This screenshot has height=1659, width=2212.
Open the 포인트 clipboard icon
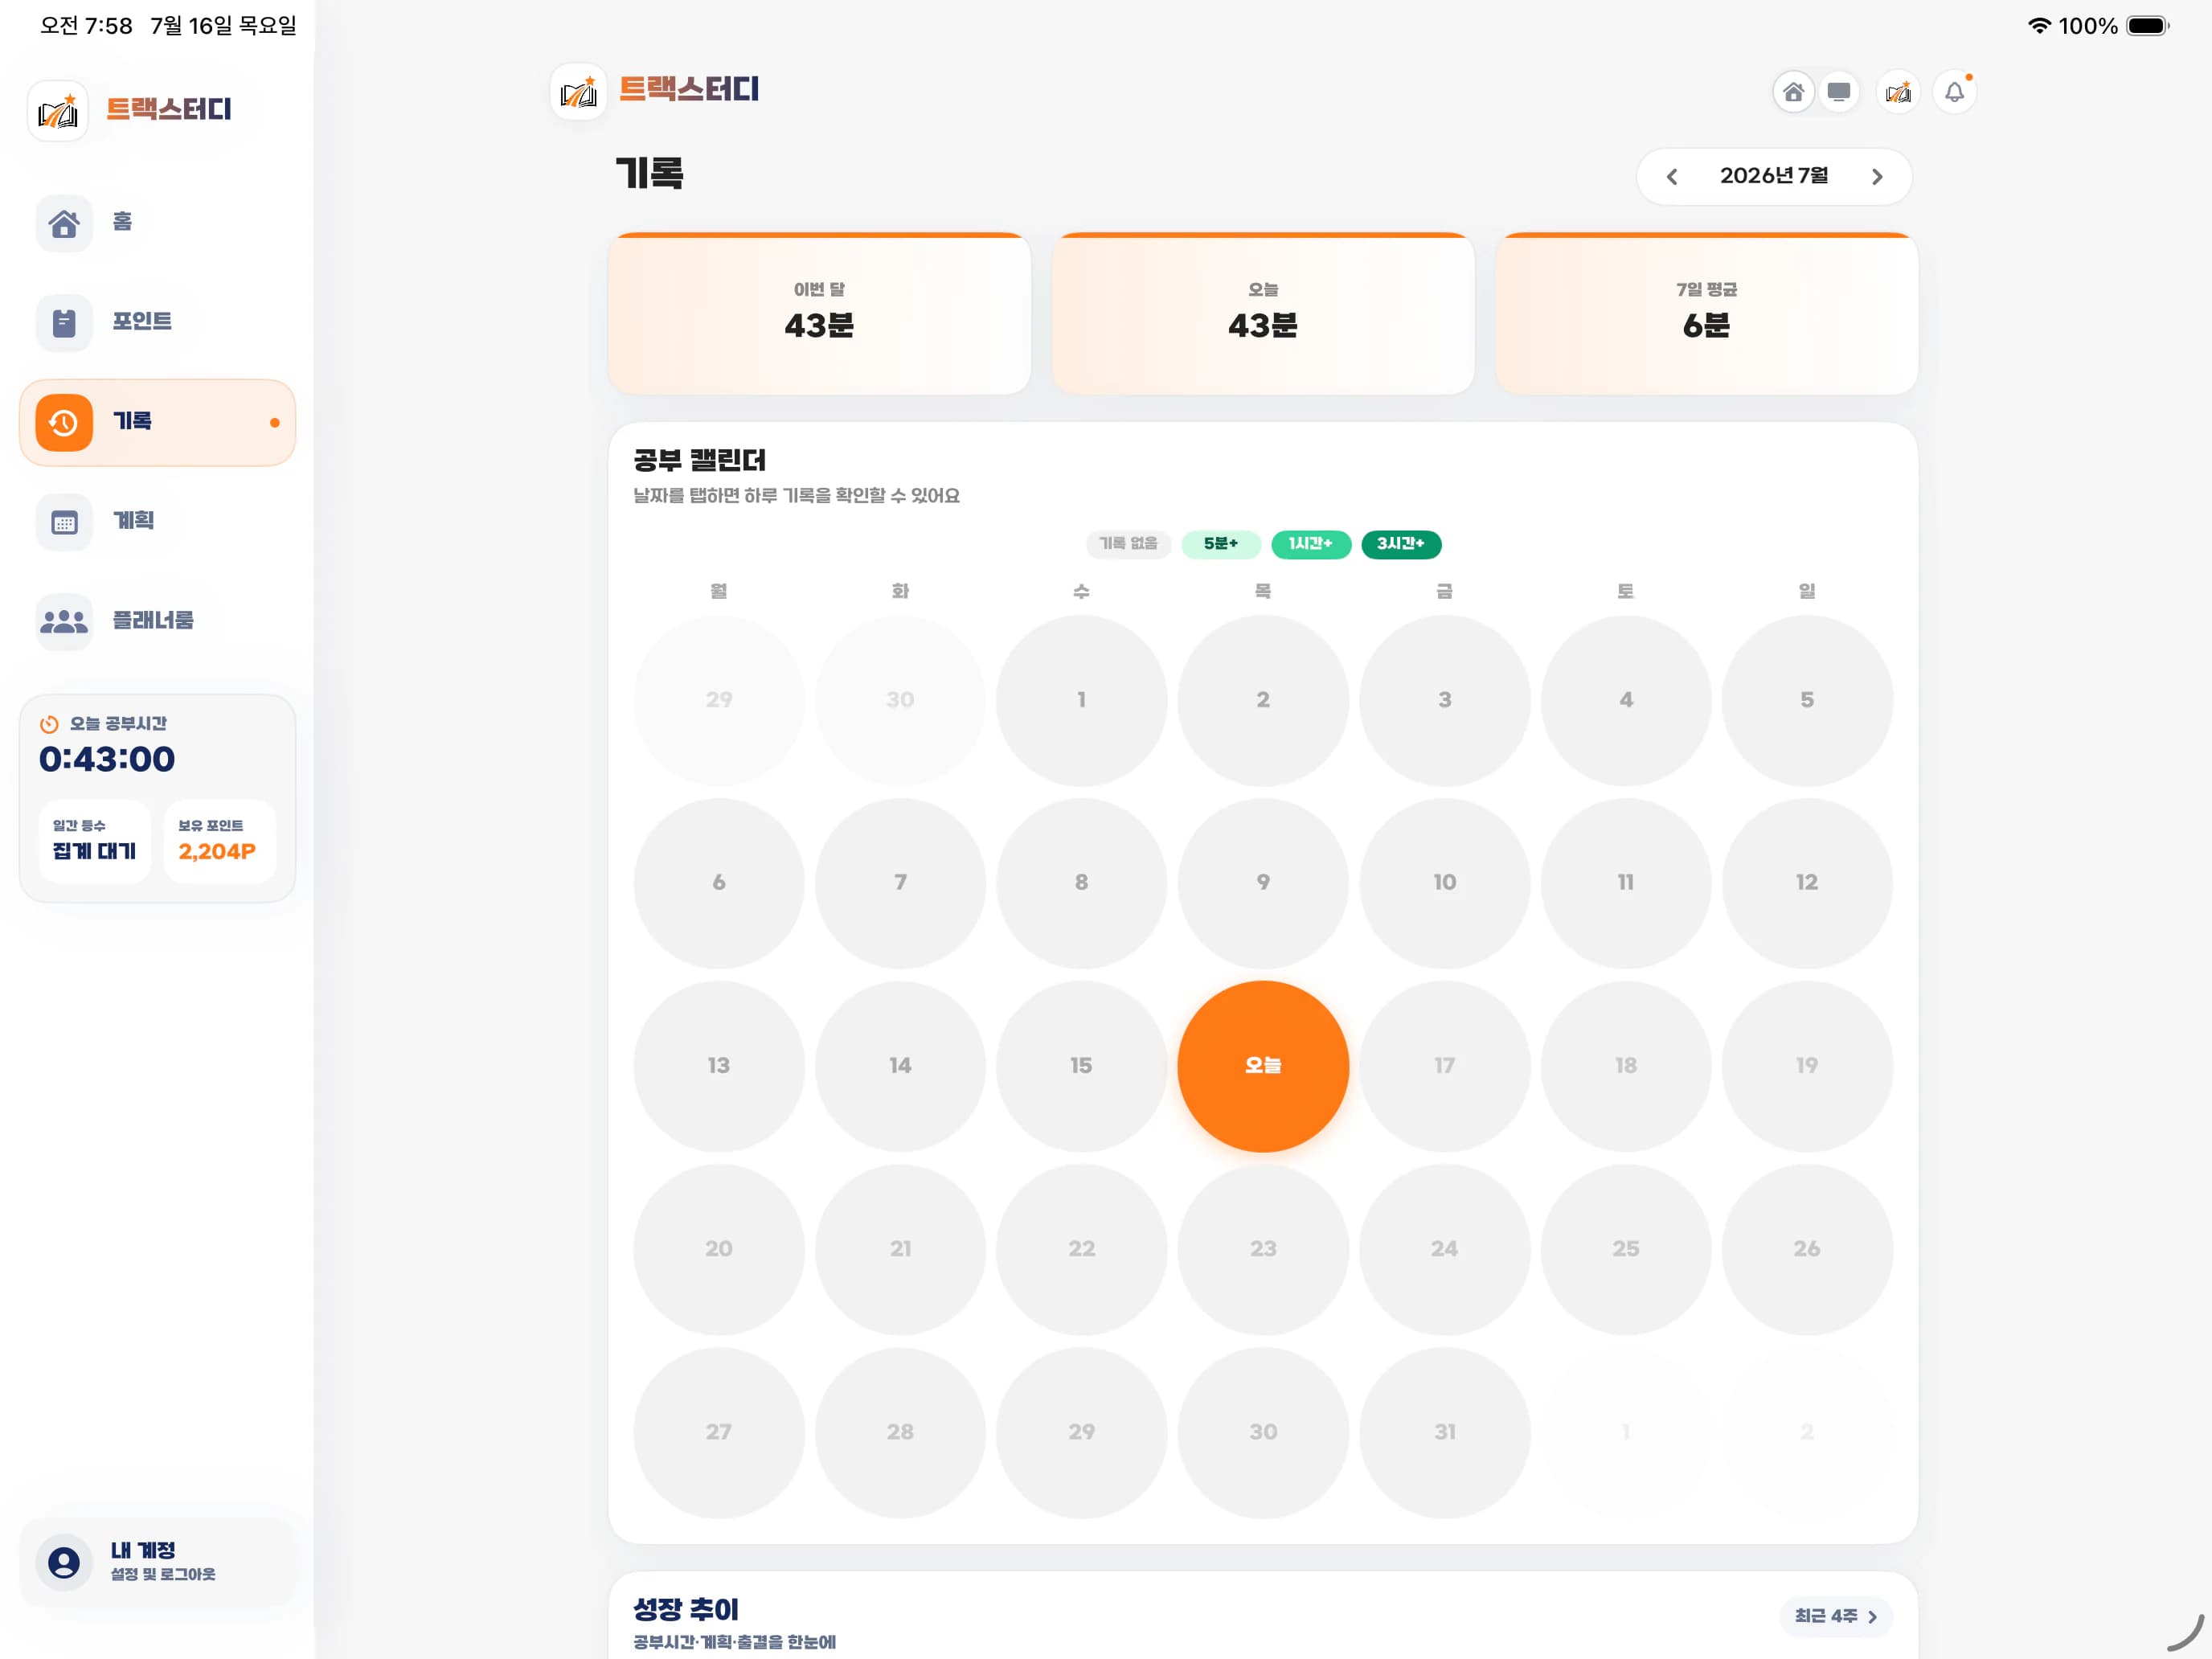pyautogui.click(x=64, y=323)
